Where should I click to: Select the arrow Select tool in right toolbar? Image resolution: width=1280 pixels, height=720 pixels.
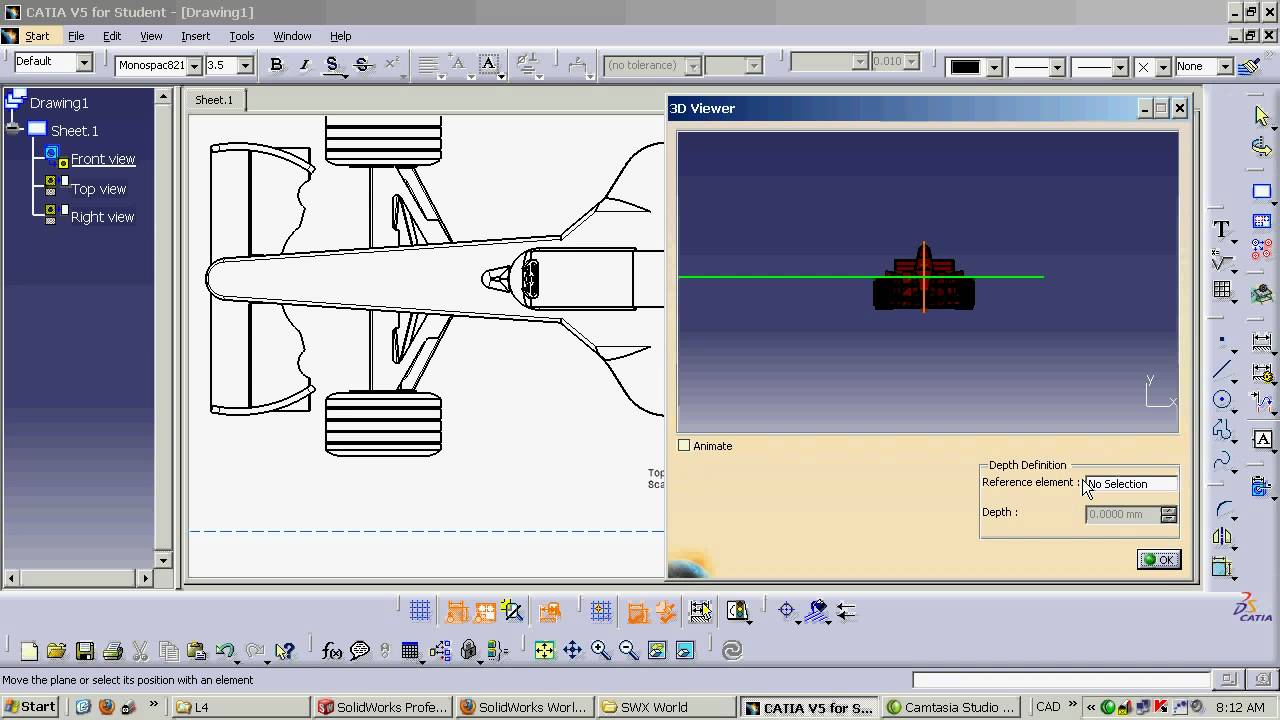(x=1262, y=117)
